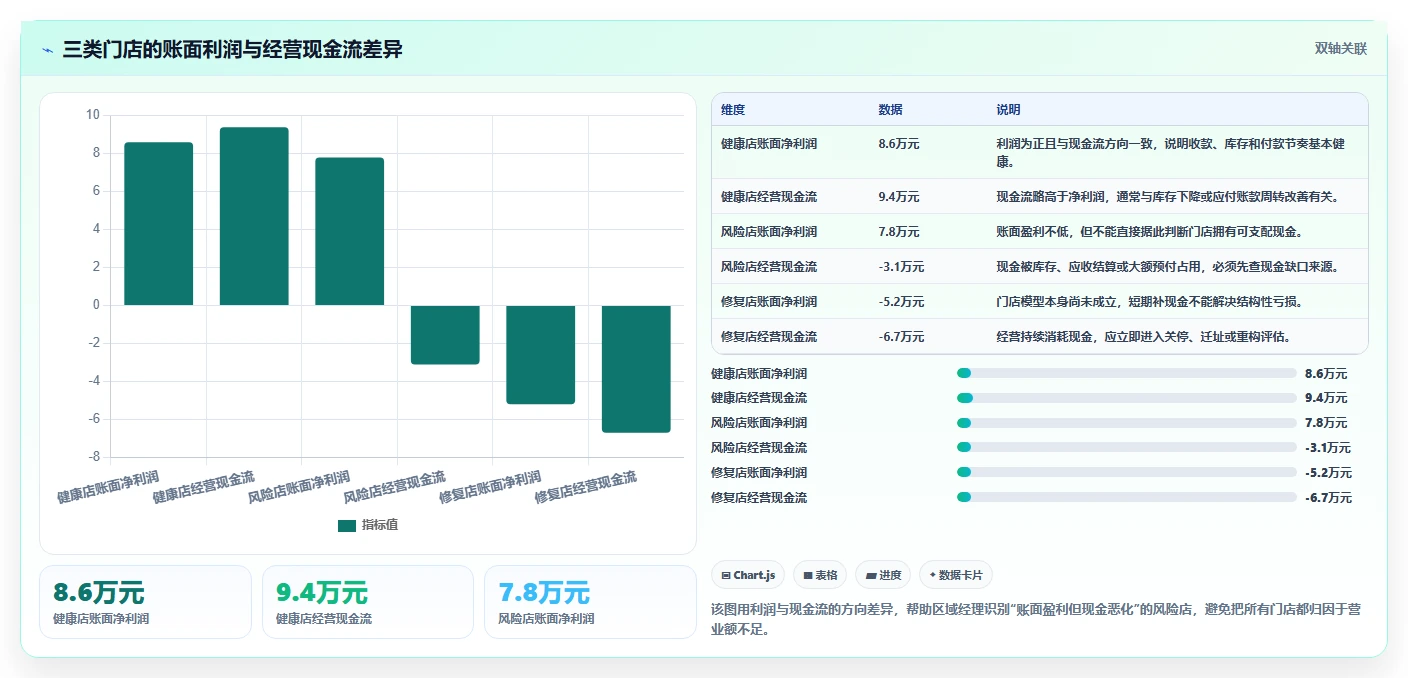
Task: Click the 修复店经营现金流 negative bar
Action: tap(636, 368)
